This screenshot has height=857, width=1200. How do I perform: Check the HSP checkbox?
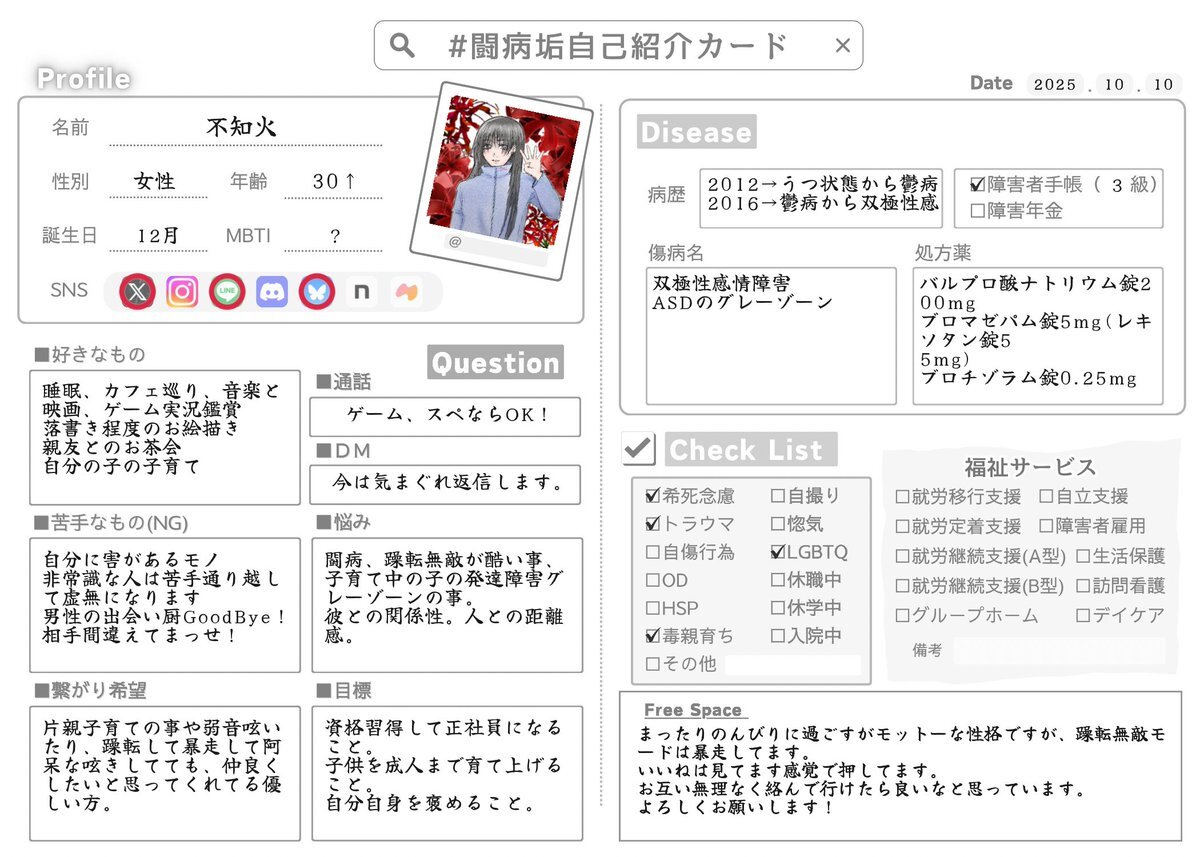653,607
